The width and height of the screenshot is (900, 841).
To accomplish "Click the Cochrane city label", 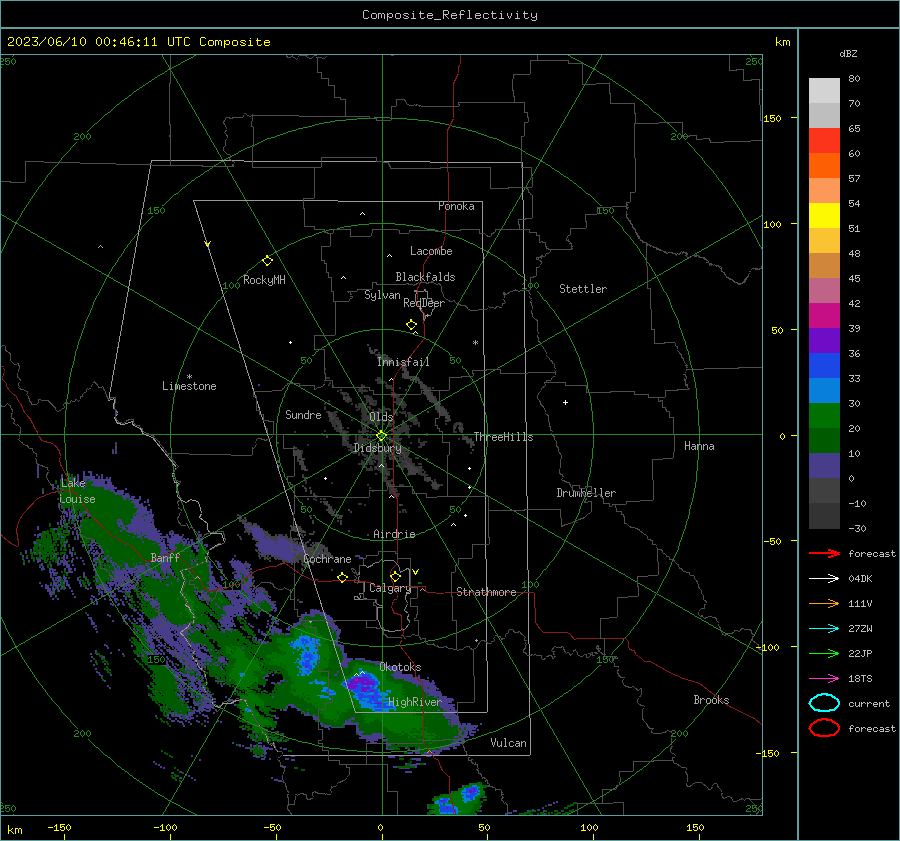I will [327, 559].
